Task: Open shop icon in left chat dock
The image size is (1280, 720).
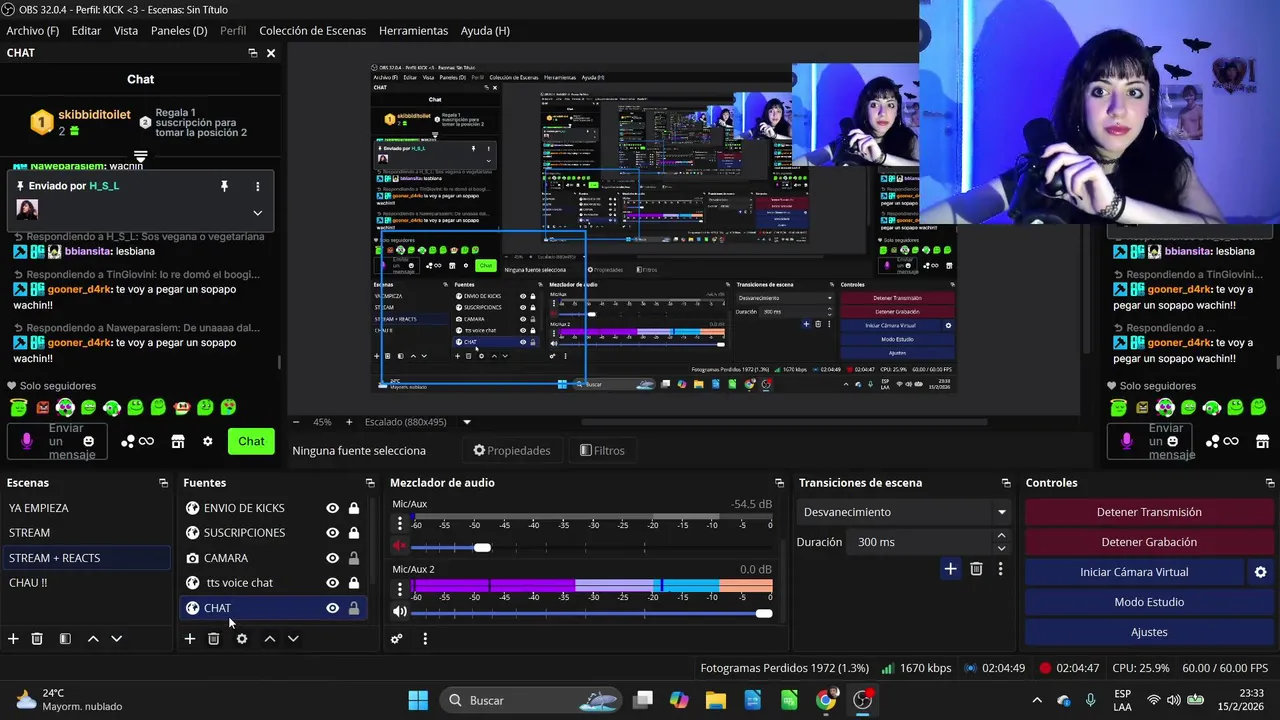Action: click(178, 441)
